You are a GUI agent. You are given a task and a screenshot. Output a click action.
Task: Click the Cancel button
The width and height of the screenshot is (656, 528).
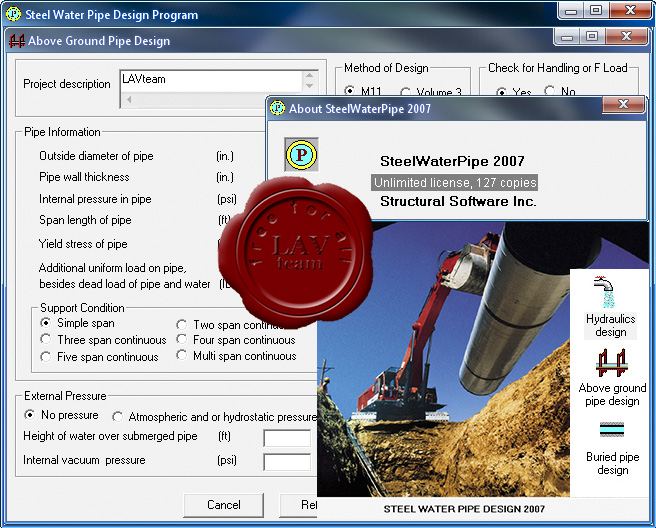coord(223,505)
